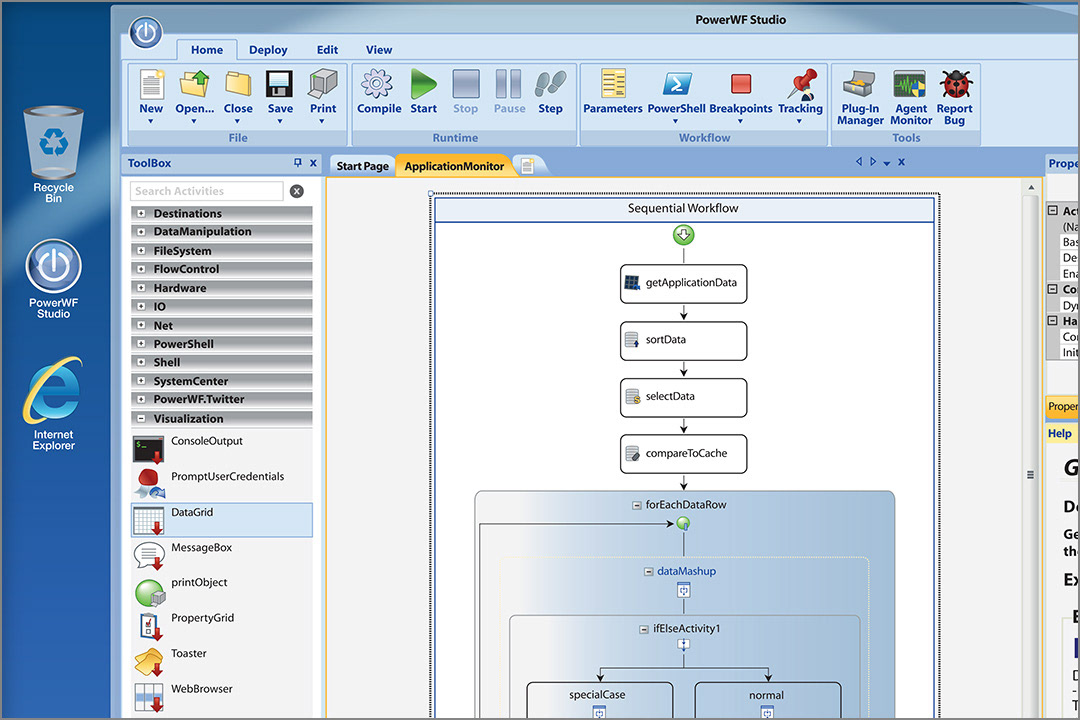Viewport: 1080px width, 720px height.
Task: Open the Internet Explorer desktop icon
Action: [x=53, y=404]
